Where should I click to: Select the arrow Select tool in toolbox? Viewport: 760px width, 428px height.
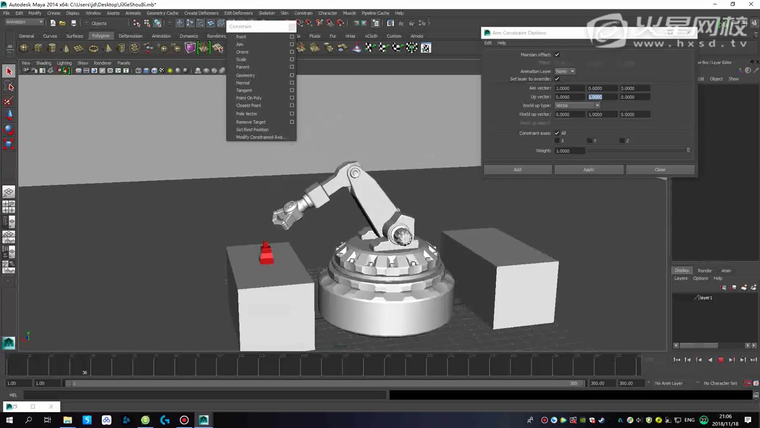tap(9, 72)
